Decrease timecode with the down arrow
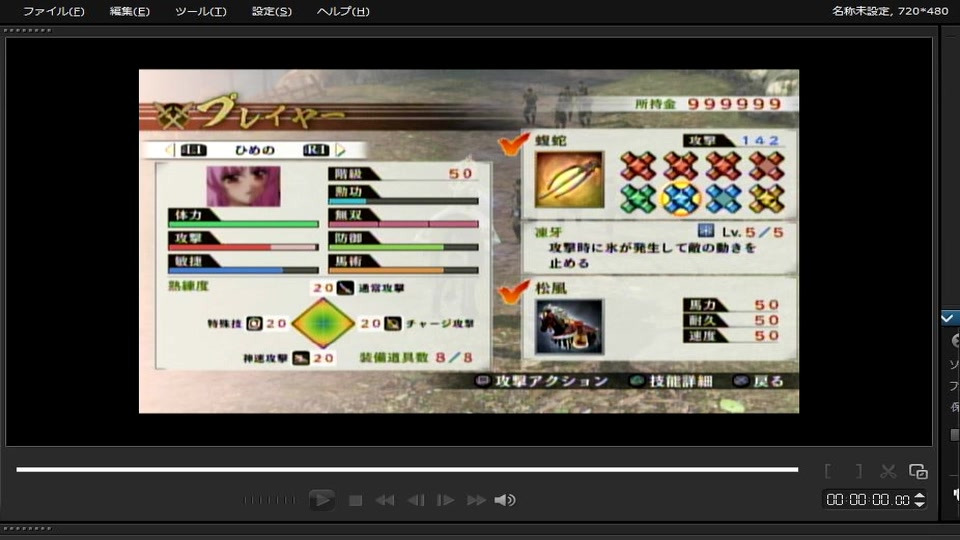 click(x=920, y=504)
